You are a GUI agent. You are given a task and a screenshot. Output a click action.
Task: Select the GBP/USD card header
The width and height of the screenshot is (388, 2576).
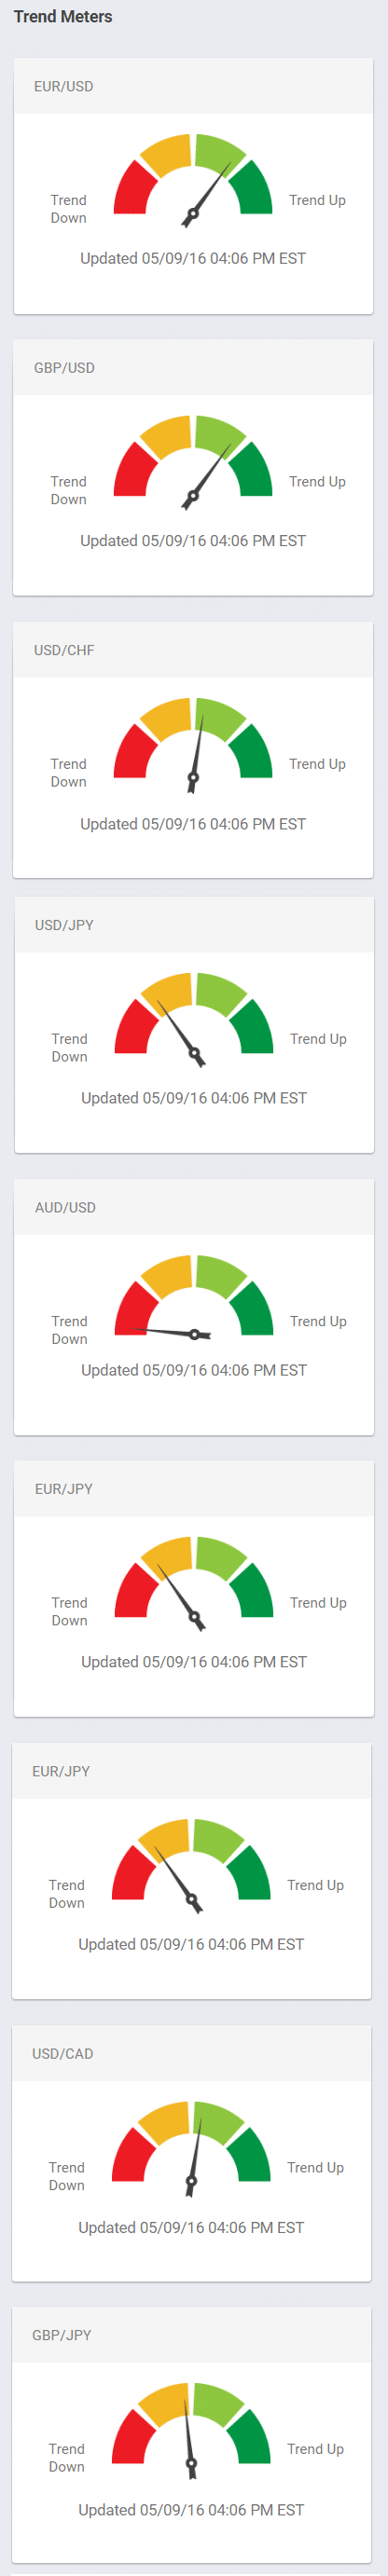pyautogui.click(x=193, y=368)
